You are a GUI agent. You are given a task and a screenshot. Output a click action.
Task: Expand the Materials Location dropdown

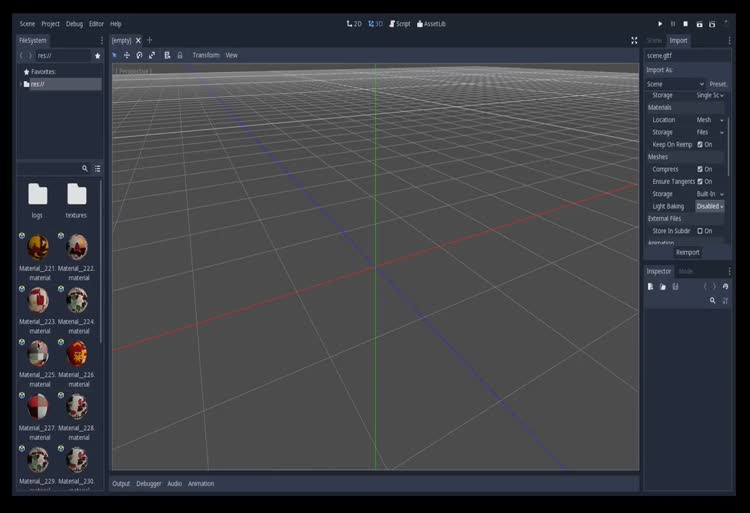710,120
